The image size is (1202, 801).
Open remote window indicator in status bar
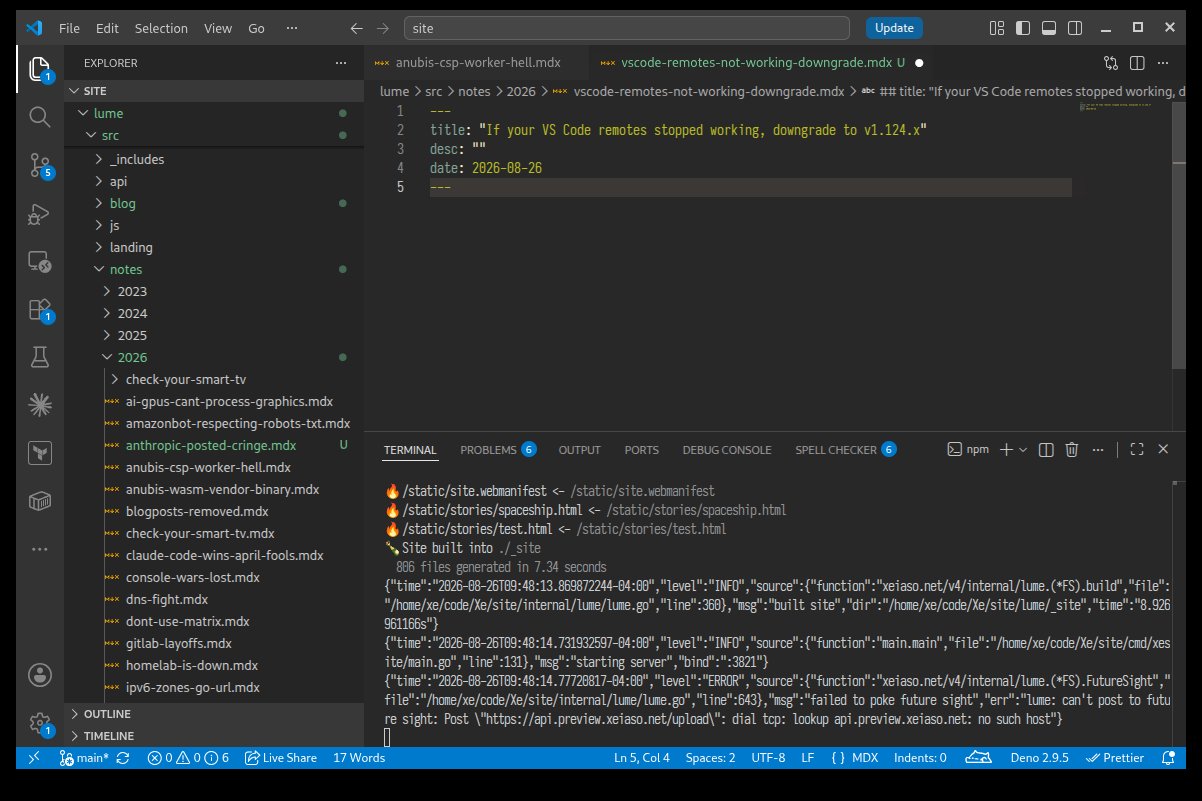(34, 758)
